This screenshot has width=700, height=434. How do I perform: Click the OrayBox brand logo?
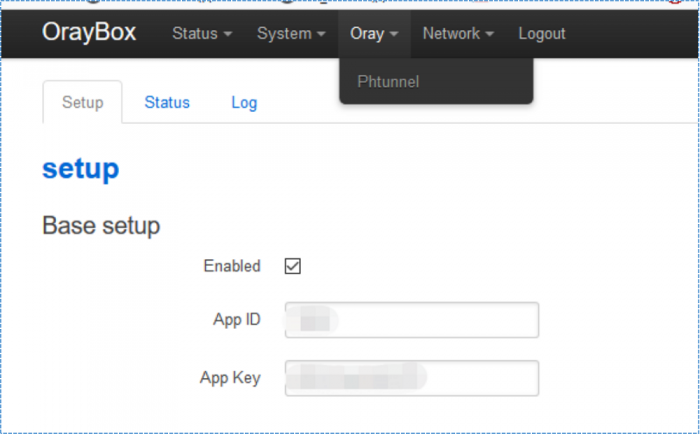pyautogui.click(x=89, y=32)
